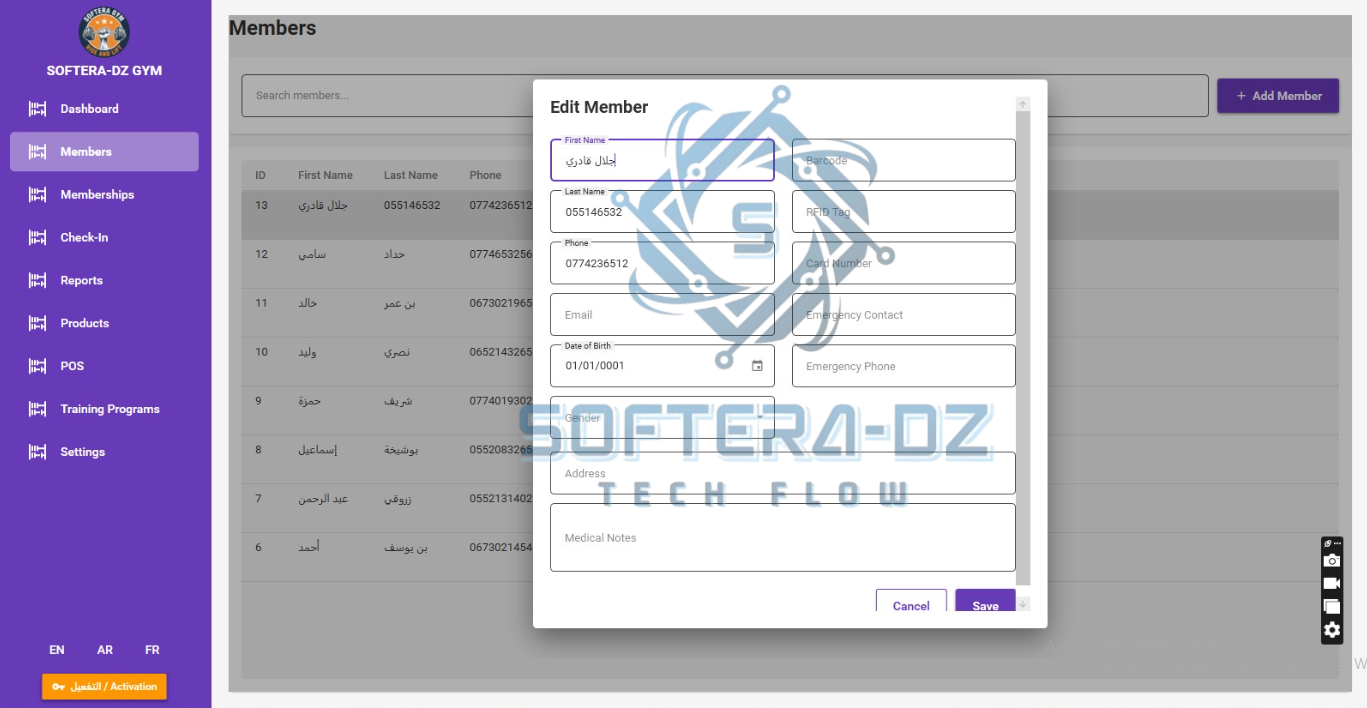1367x708 pixels.
Task: Click the Last Name column header
Action: pos(411,175)
